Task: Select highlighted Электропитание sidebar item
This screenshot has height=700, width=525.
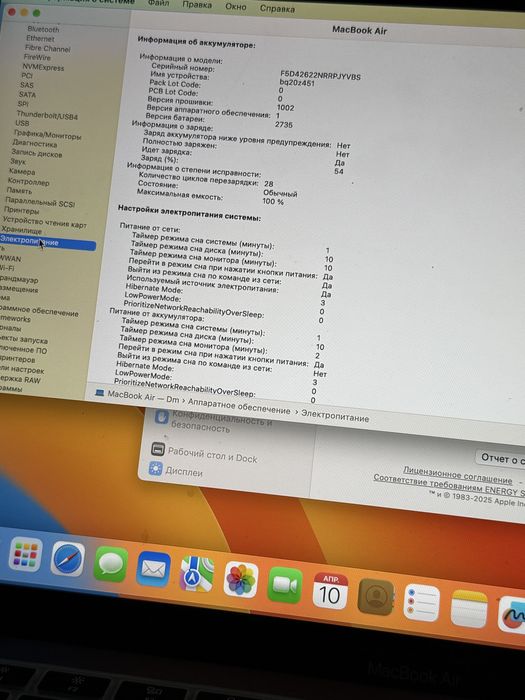Action: click(x=47, y=243)
